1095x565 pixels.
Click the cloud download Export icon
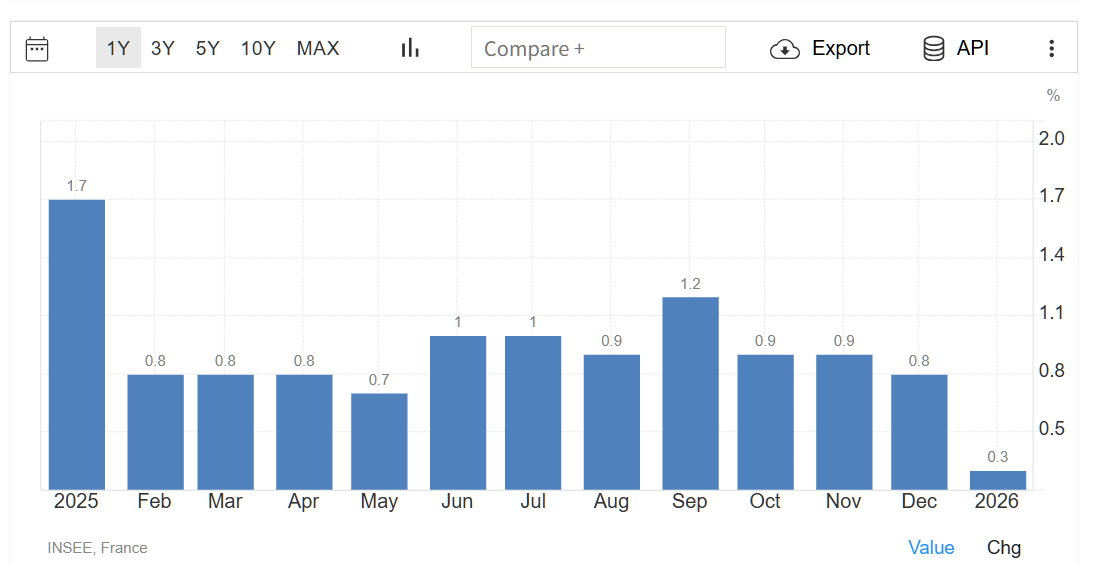coord(785,49)
